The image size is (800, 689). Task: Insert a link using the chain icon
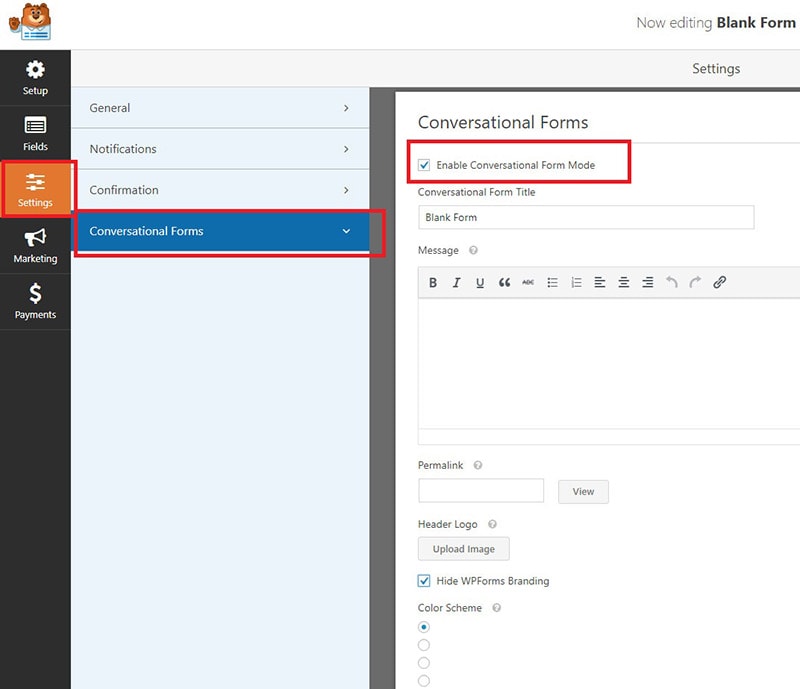tap(719, 282)
